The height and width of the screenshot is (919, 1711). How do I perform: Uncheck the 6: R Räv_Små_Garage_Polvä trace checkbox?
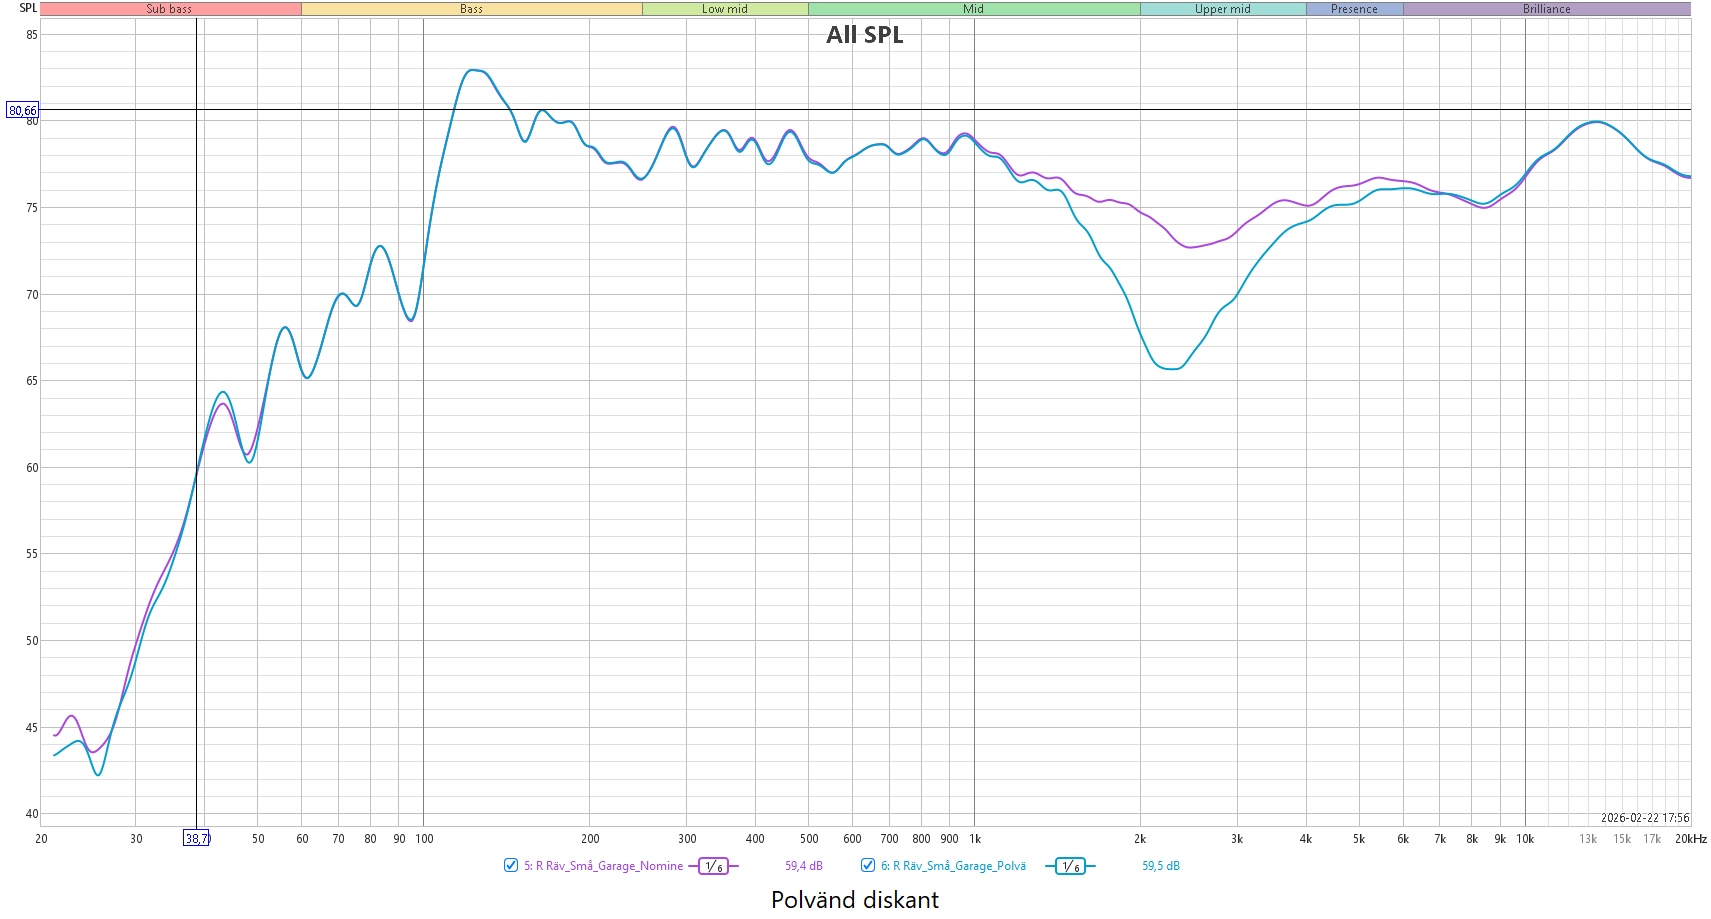[x=868, y=866]
